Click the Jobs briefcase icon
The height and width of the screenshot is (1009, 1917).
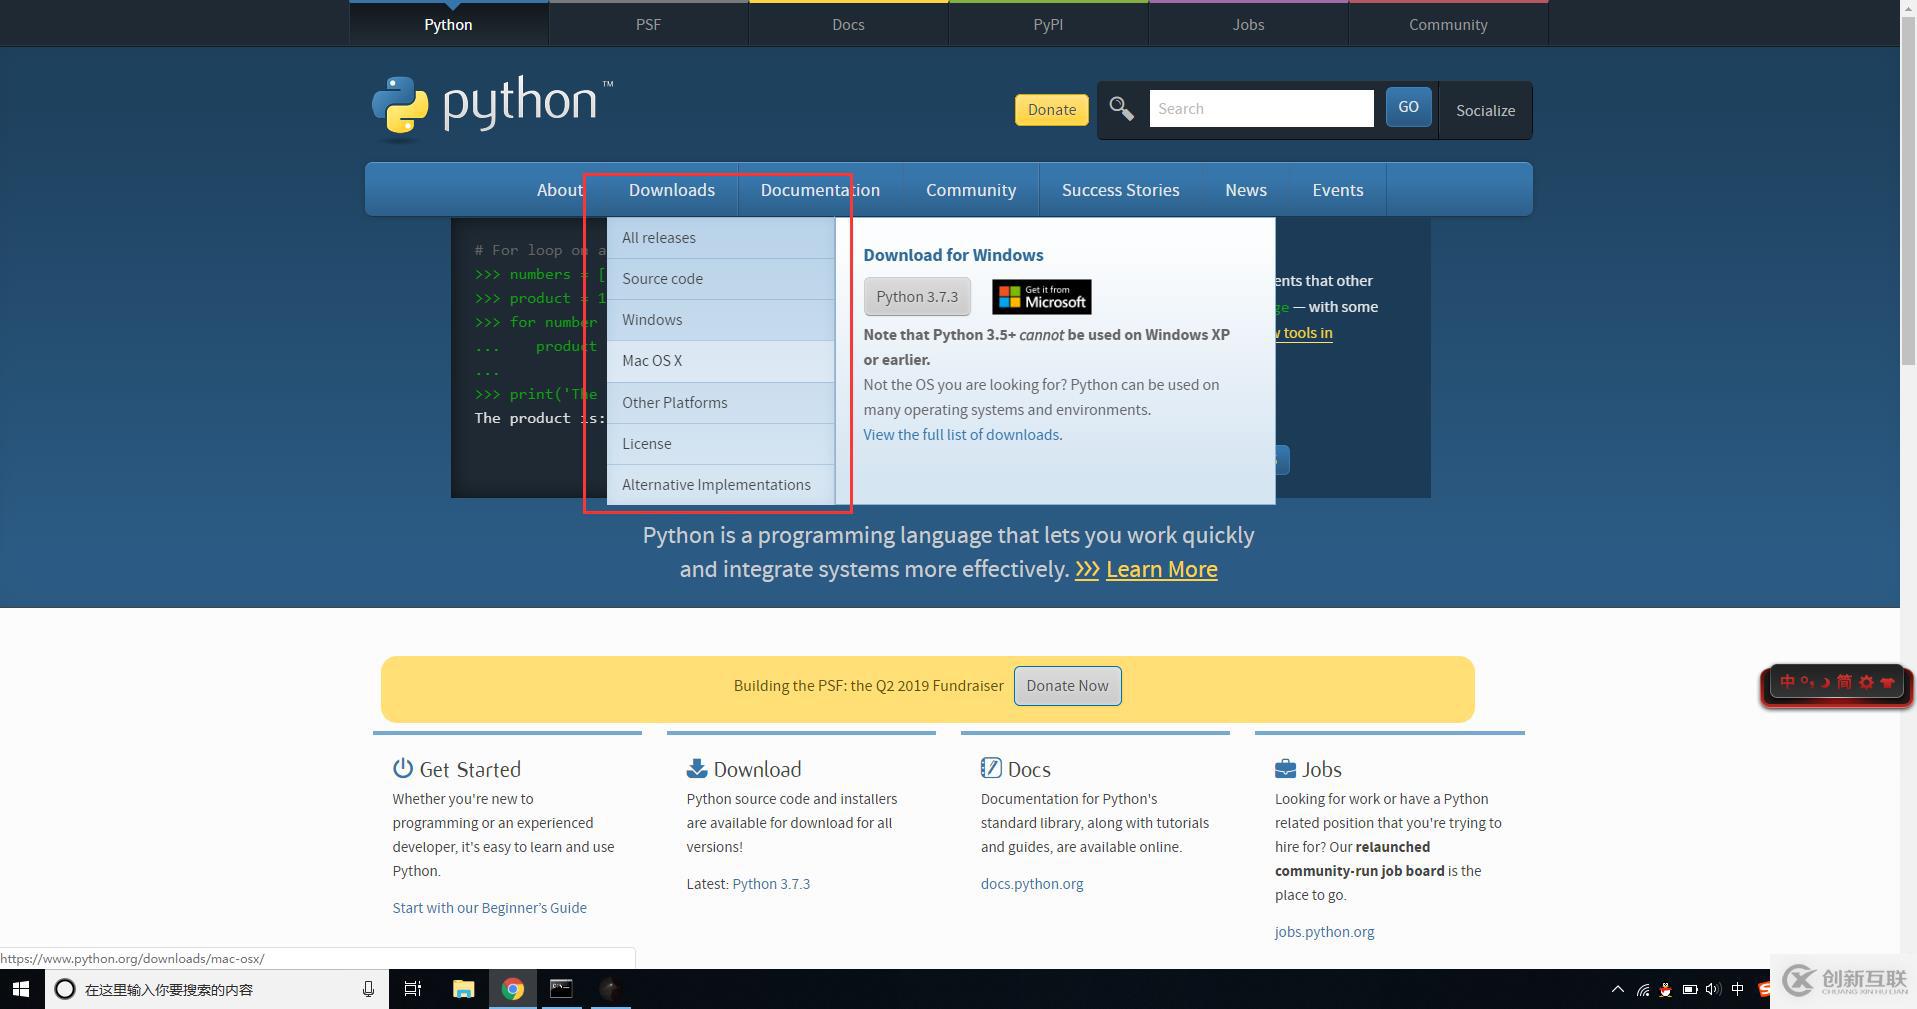(x=1285, y=769)
